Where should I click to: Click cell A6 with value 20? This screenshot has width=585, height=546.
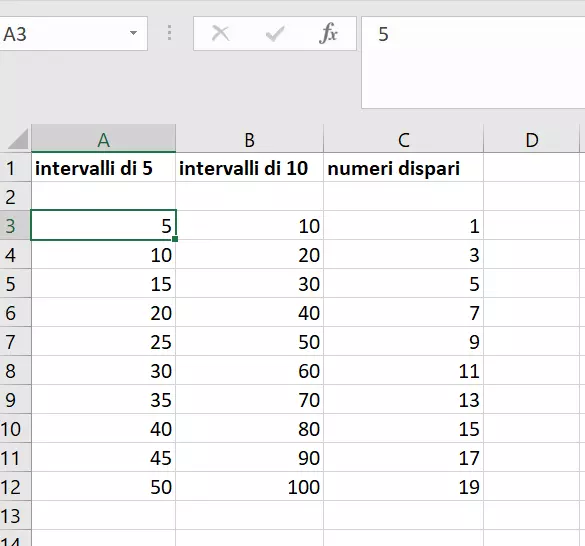(103, 312)
